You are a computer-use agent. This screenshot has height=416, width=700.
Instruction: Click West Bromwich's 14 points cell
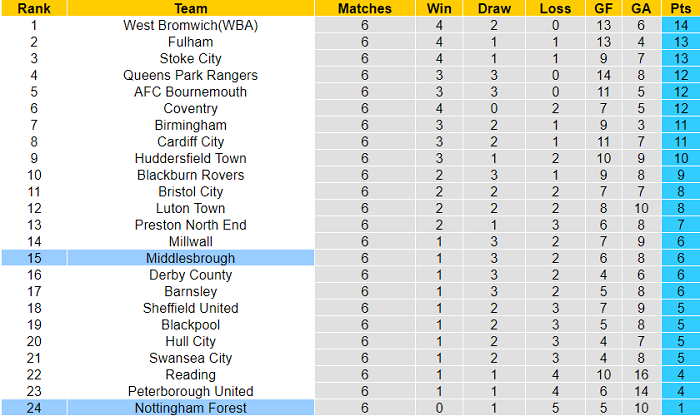(x=680, y=25)
